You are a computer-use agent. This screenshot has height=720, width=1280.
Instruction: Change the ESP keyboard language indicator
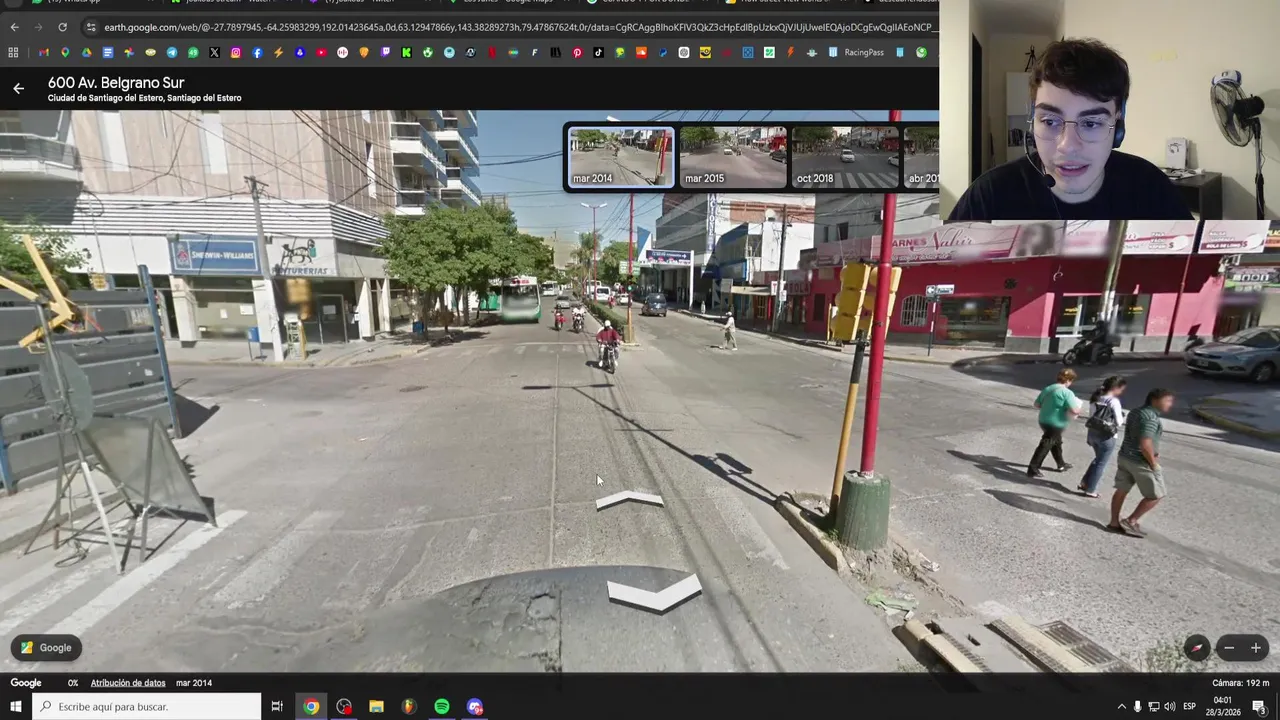click(x=1189, y=707)
